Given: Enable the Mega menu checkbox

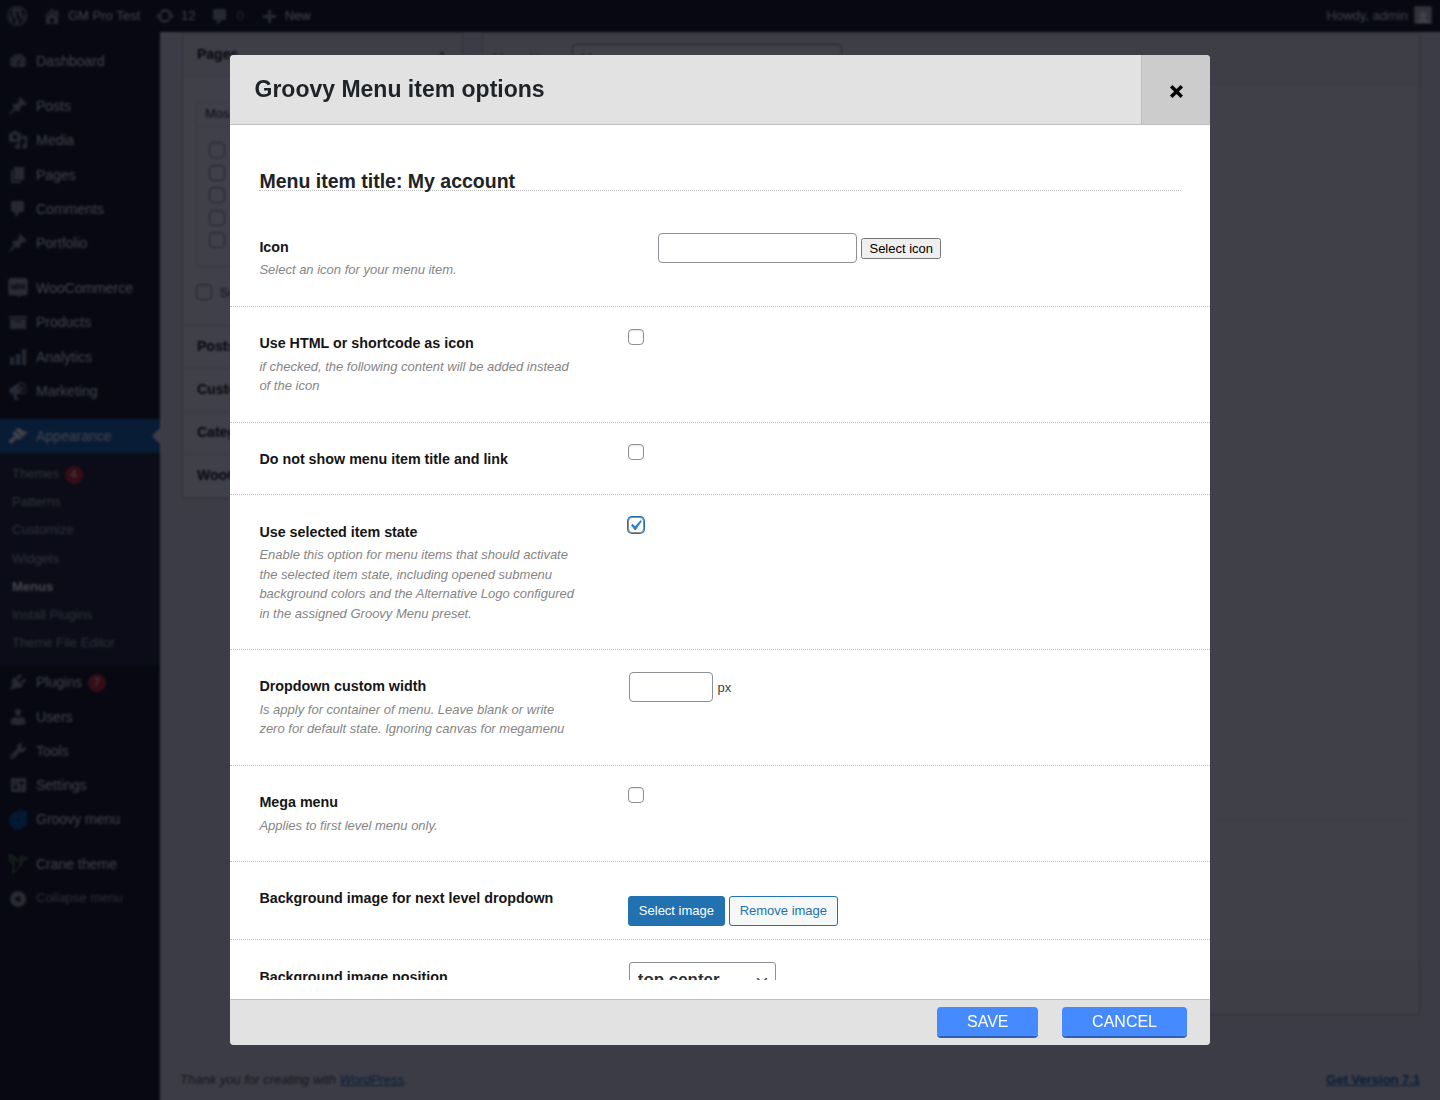Looking at the screenshot, I should click(636, 795).
